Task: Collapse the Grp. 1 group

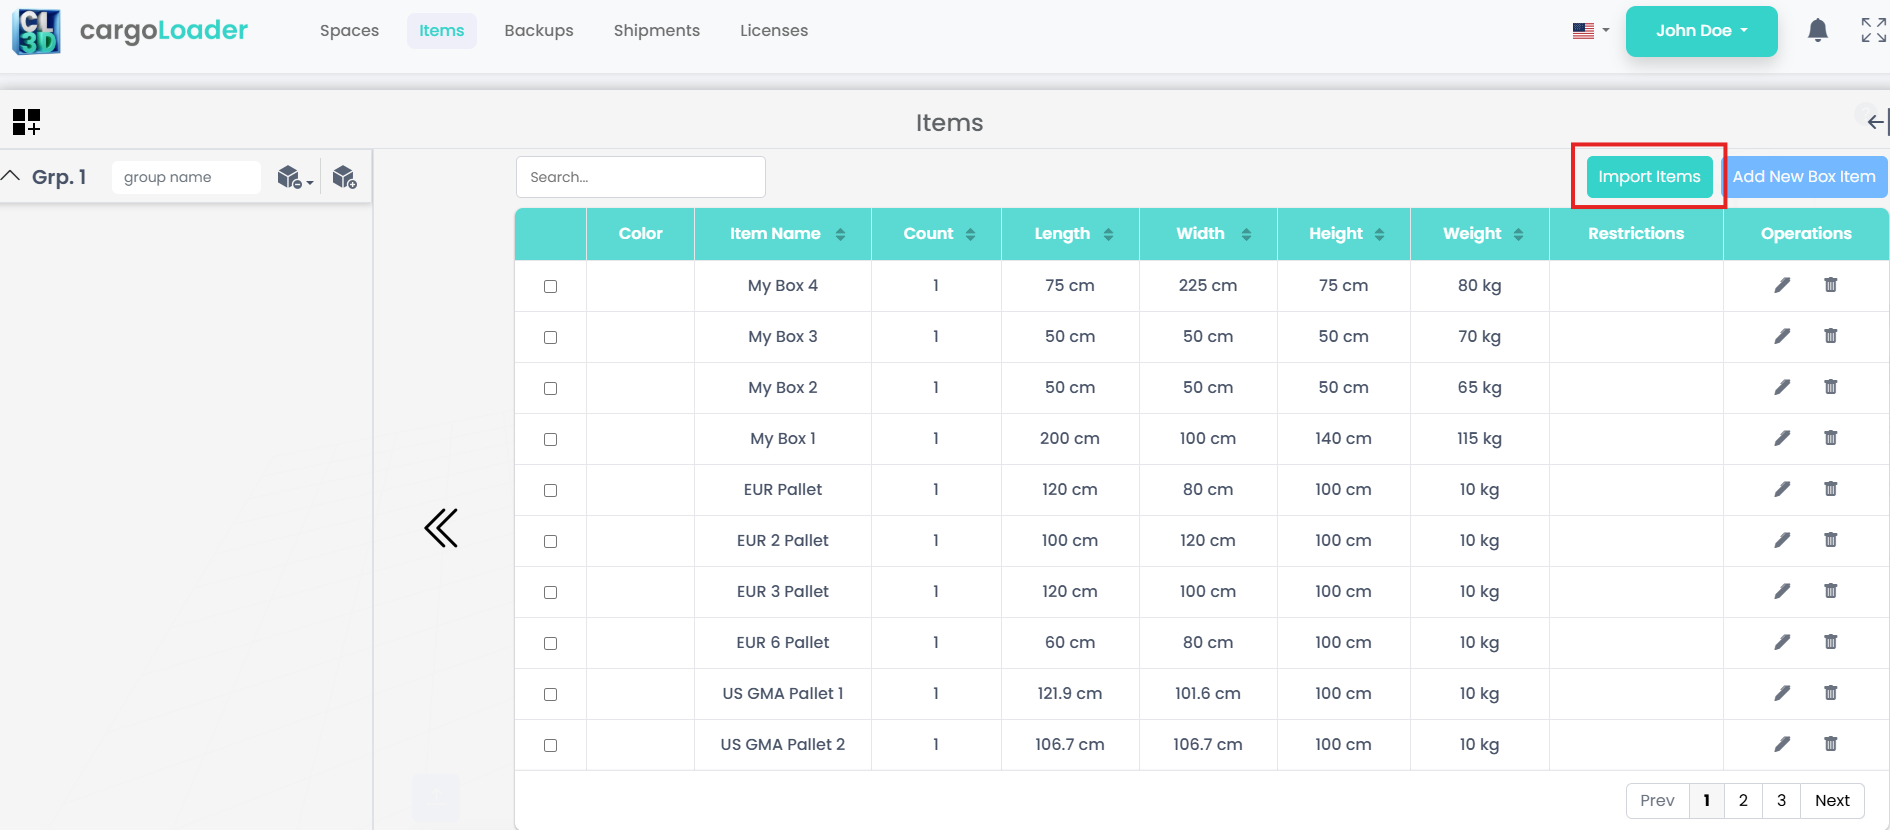Action: point(11,177)
